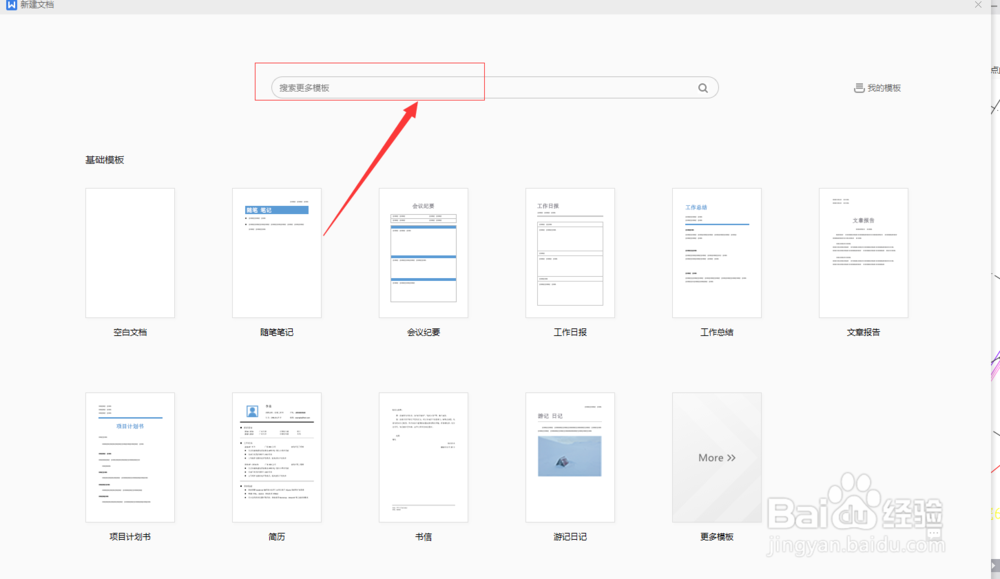
Task: Click the search magnifier icon
Action: tap(703, 88)
